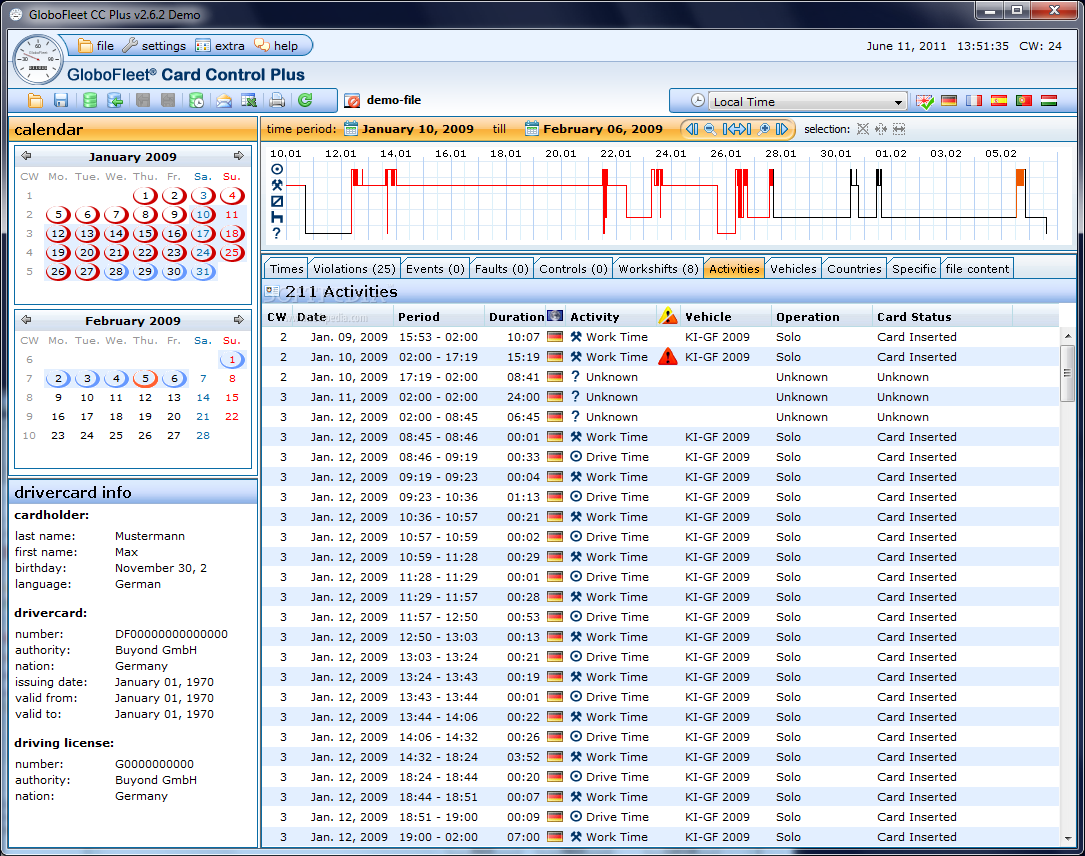Switch to the Times tab
This screenshot has width=1085, height=856.
[286, 268]
